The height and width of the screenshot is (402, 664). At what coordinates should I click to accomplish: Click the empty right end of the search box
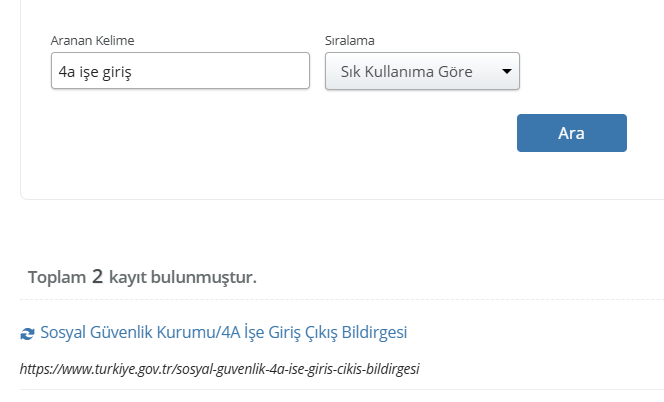click(x=270, y=71)
